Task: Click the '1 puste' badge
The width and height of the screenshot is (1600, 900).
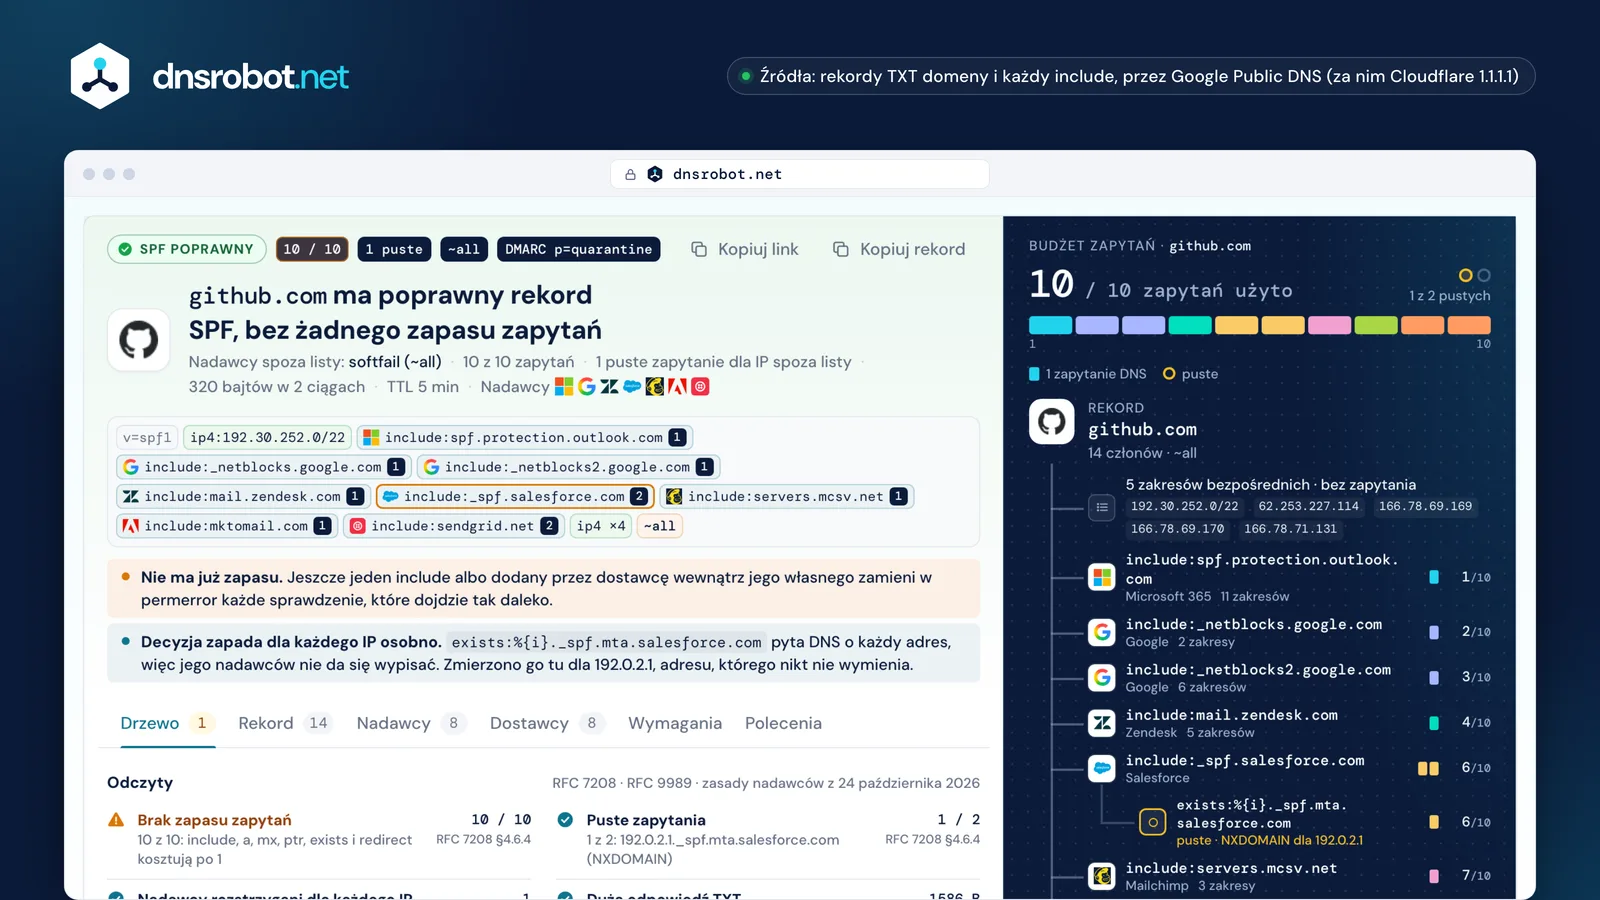Action: [394, 249]
